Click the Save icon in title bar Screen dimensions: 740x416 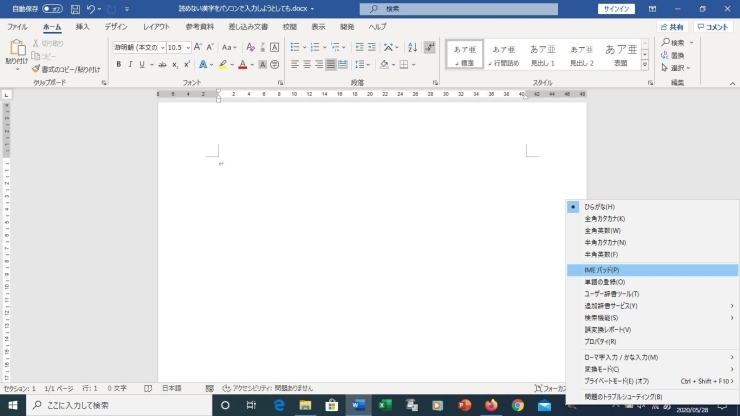pyautogui.click(x=75, y=9)
